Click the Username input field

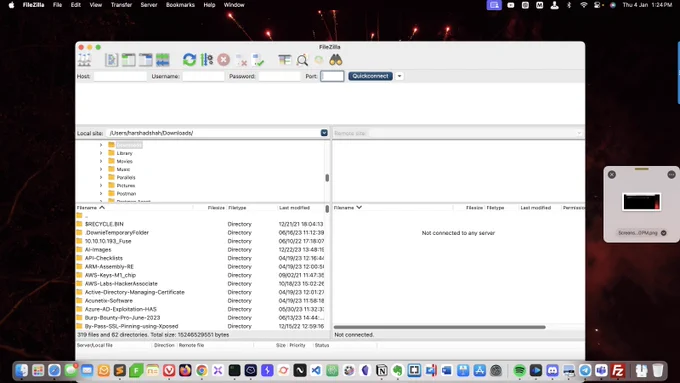[203, 76]
